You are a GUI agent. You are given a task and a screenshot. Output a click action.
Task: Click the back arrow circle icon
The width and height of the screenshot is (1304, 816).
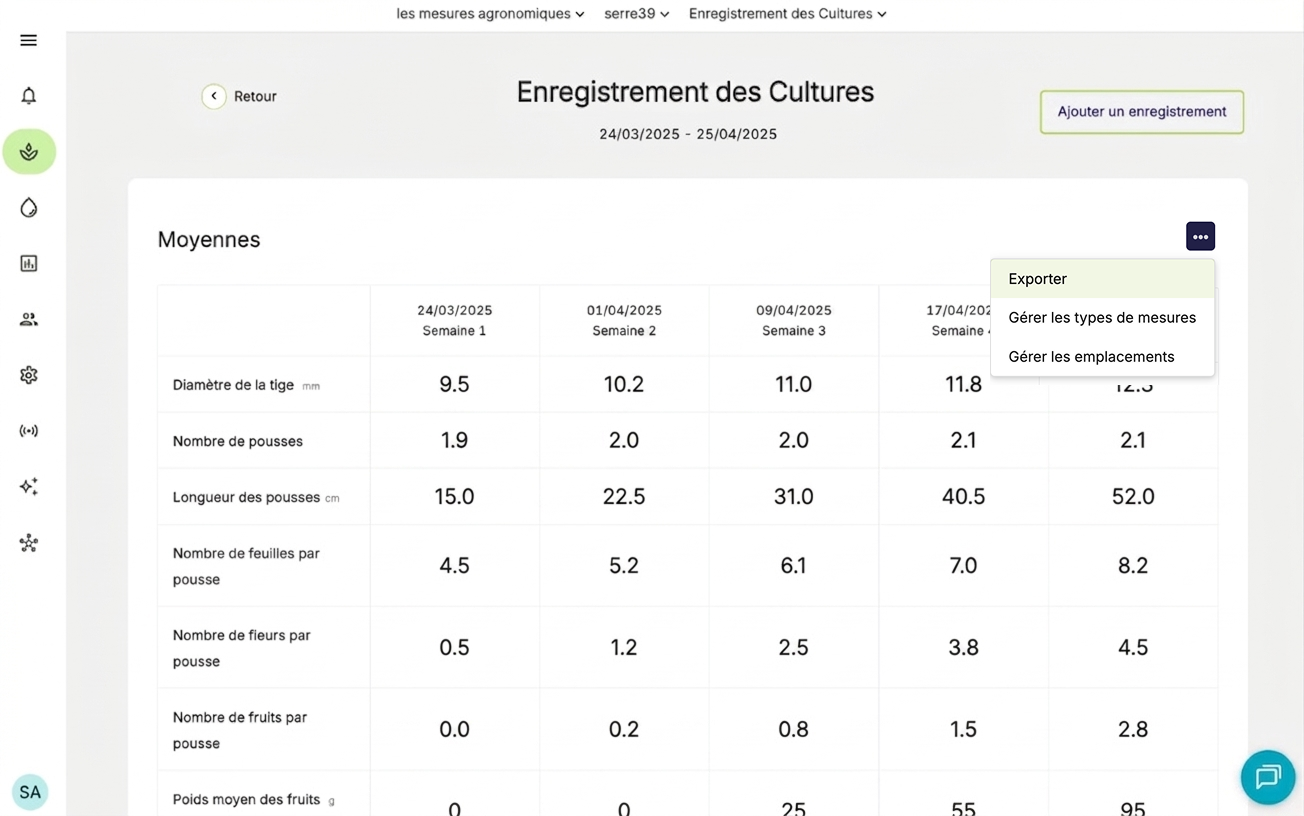213,96
